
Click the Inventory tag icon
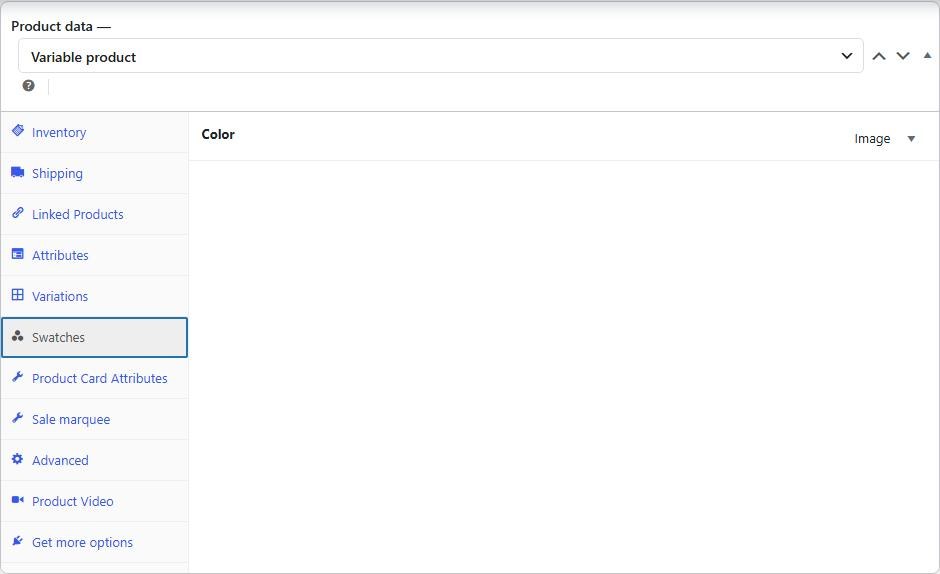pos(18,130)
